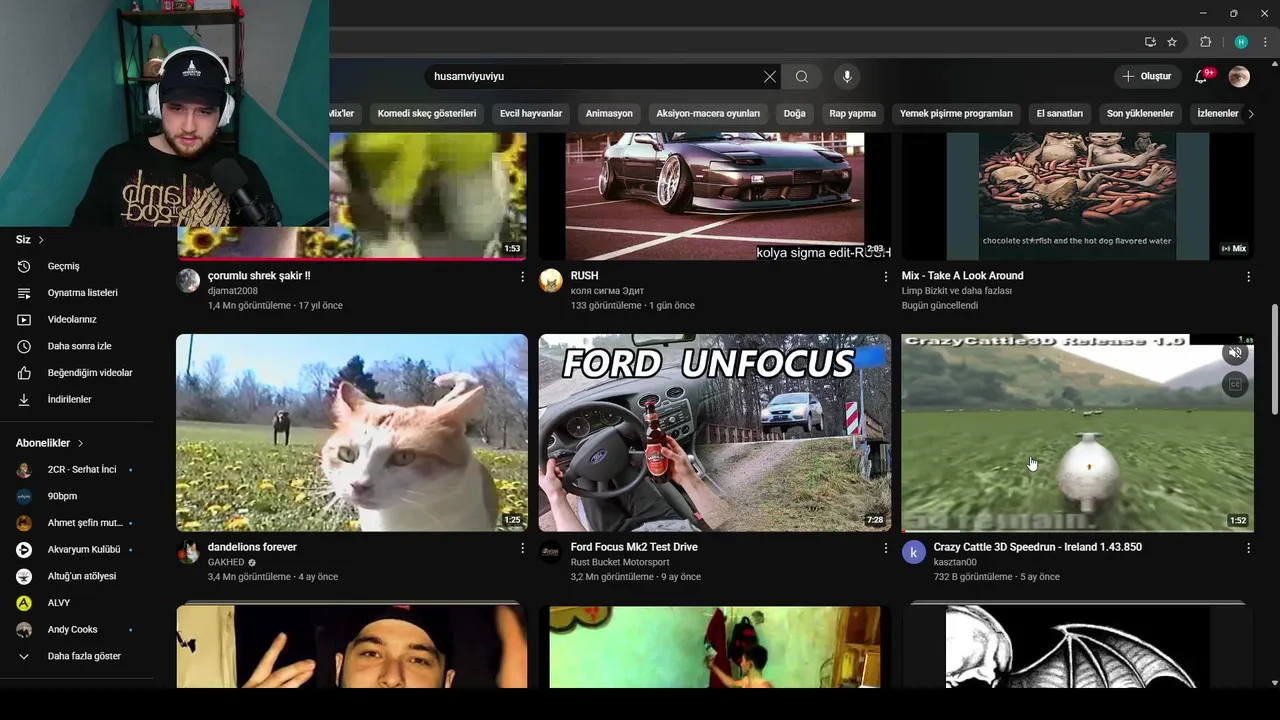The height and width of the screenshot is (720, 1280).
Task: Click the install app icon in the address bar
Action: pyautogui.click(x=1150, y=42)
